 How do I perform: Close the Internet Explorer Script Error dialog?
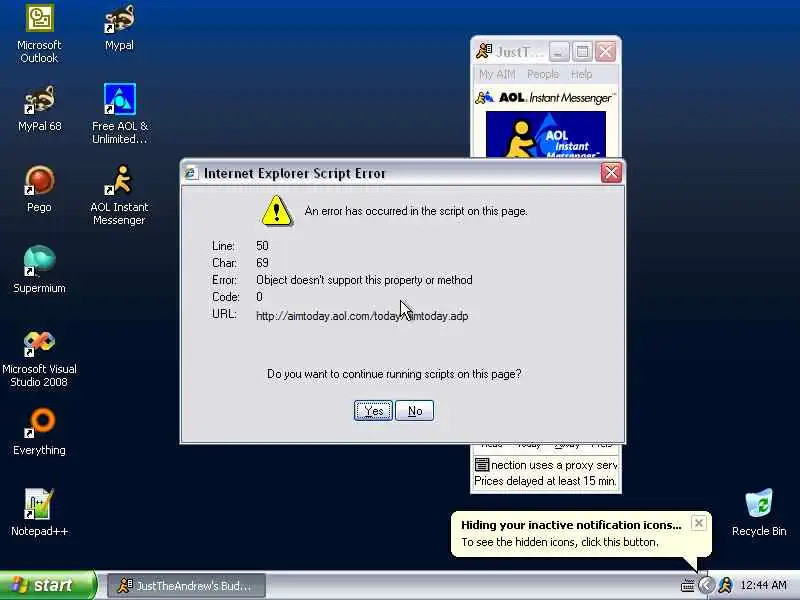tap(611, 173)
